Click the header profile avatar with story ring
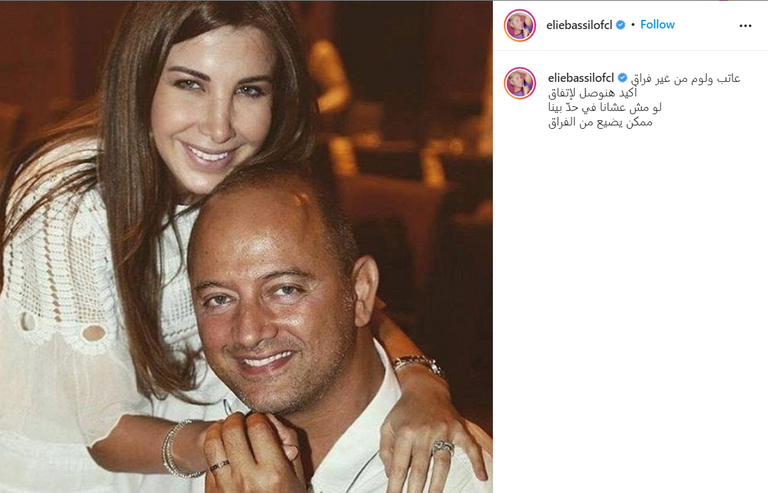Screen dimensions: 768x493 [520, 25]
